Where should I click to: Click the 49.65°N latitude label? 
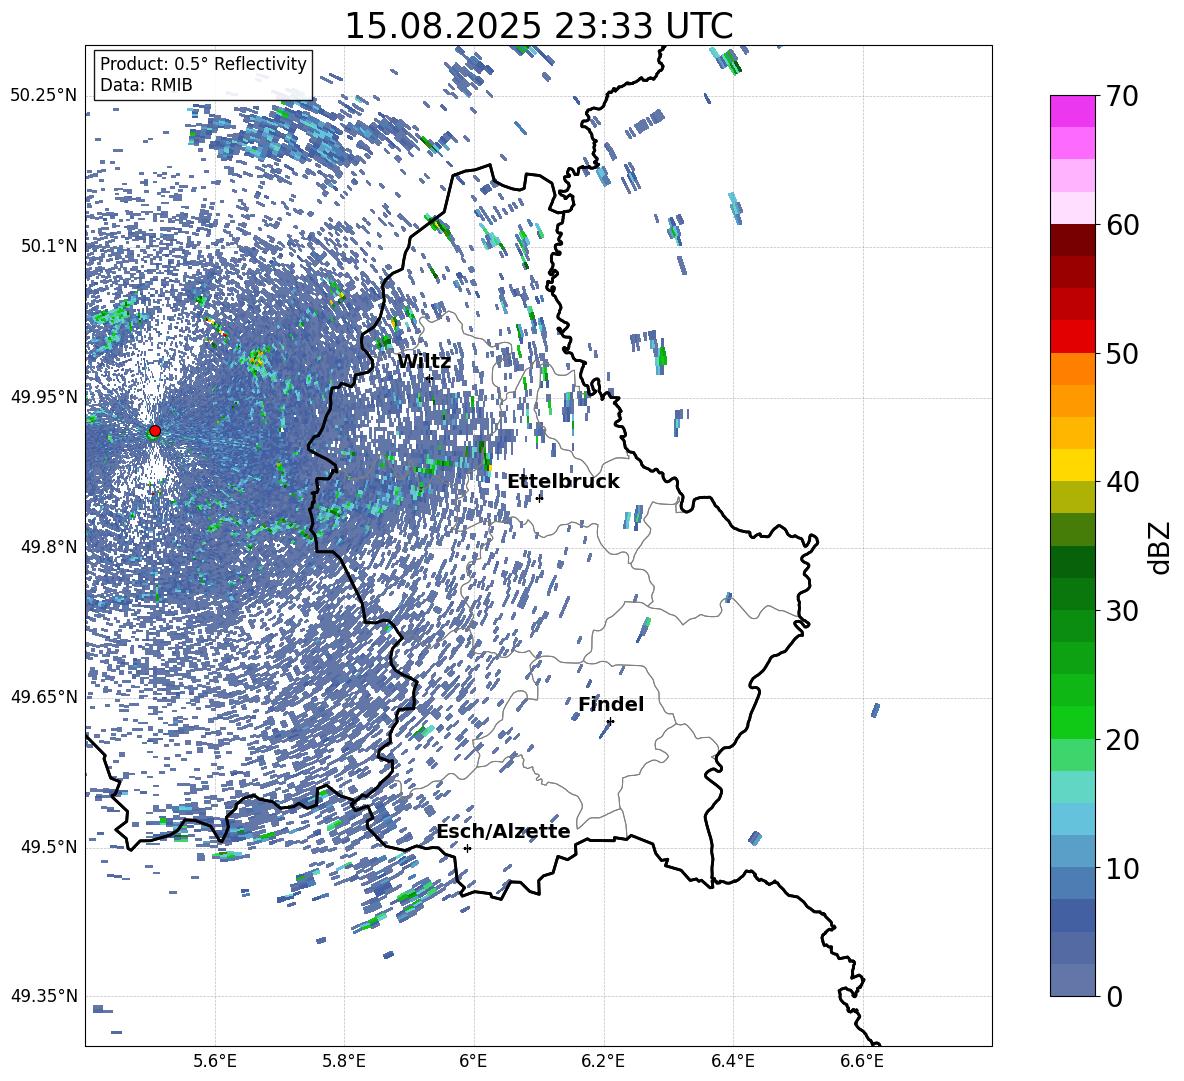click(x=44, y=697)
